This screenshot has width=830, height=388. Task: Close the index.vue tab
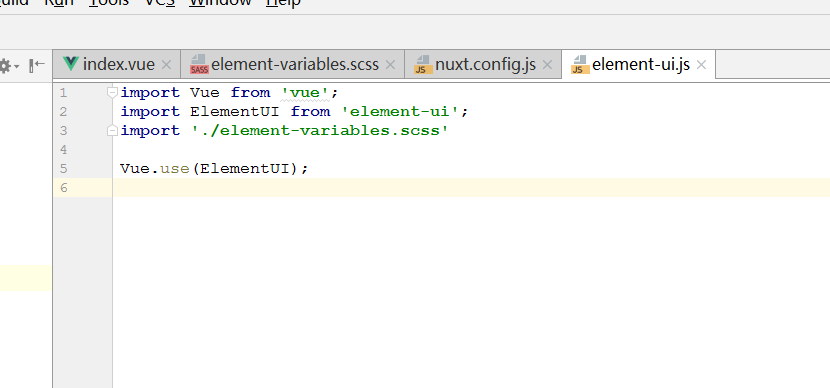(166, 65)
